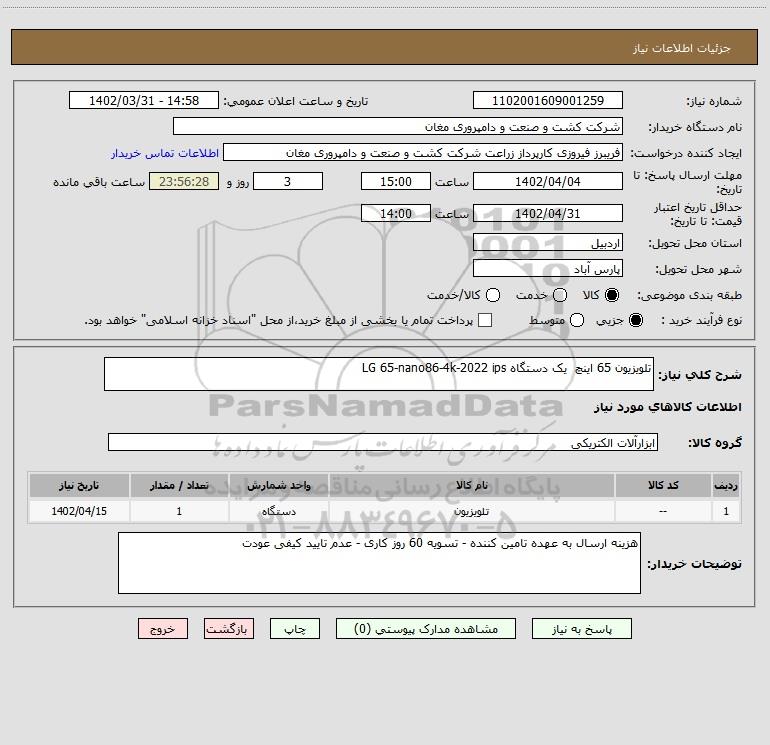Click the ردیف column header

pos(726,485)
